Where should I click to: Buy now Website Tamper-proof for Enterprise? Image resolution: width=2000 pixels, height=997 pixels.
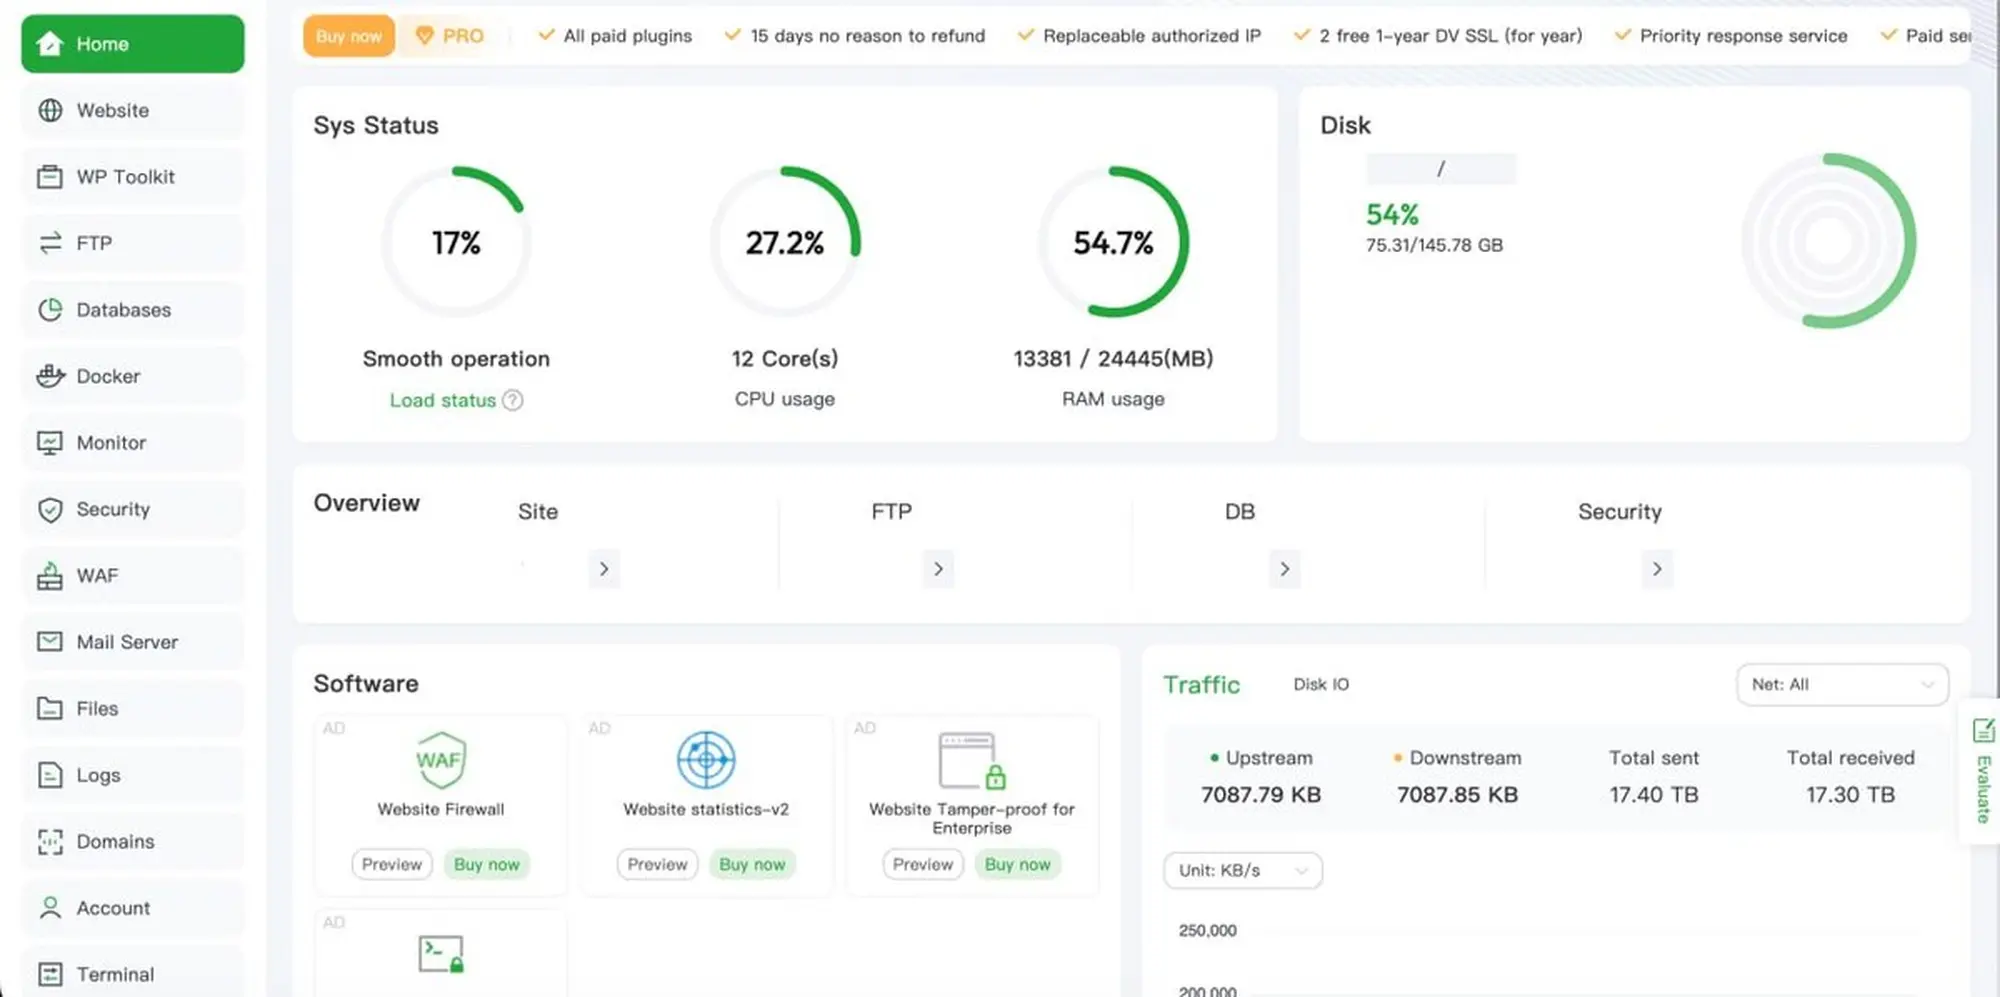1018,864
